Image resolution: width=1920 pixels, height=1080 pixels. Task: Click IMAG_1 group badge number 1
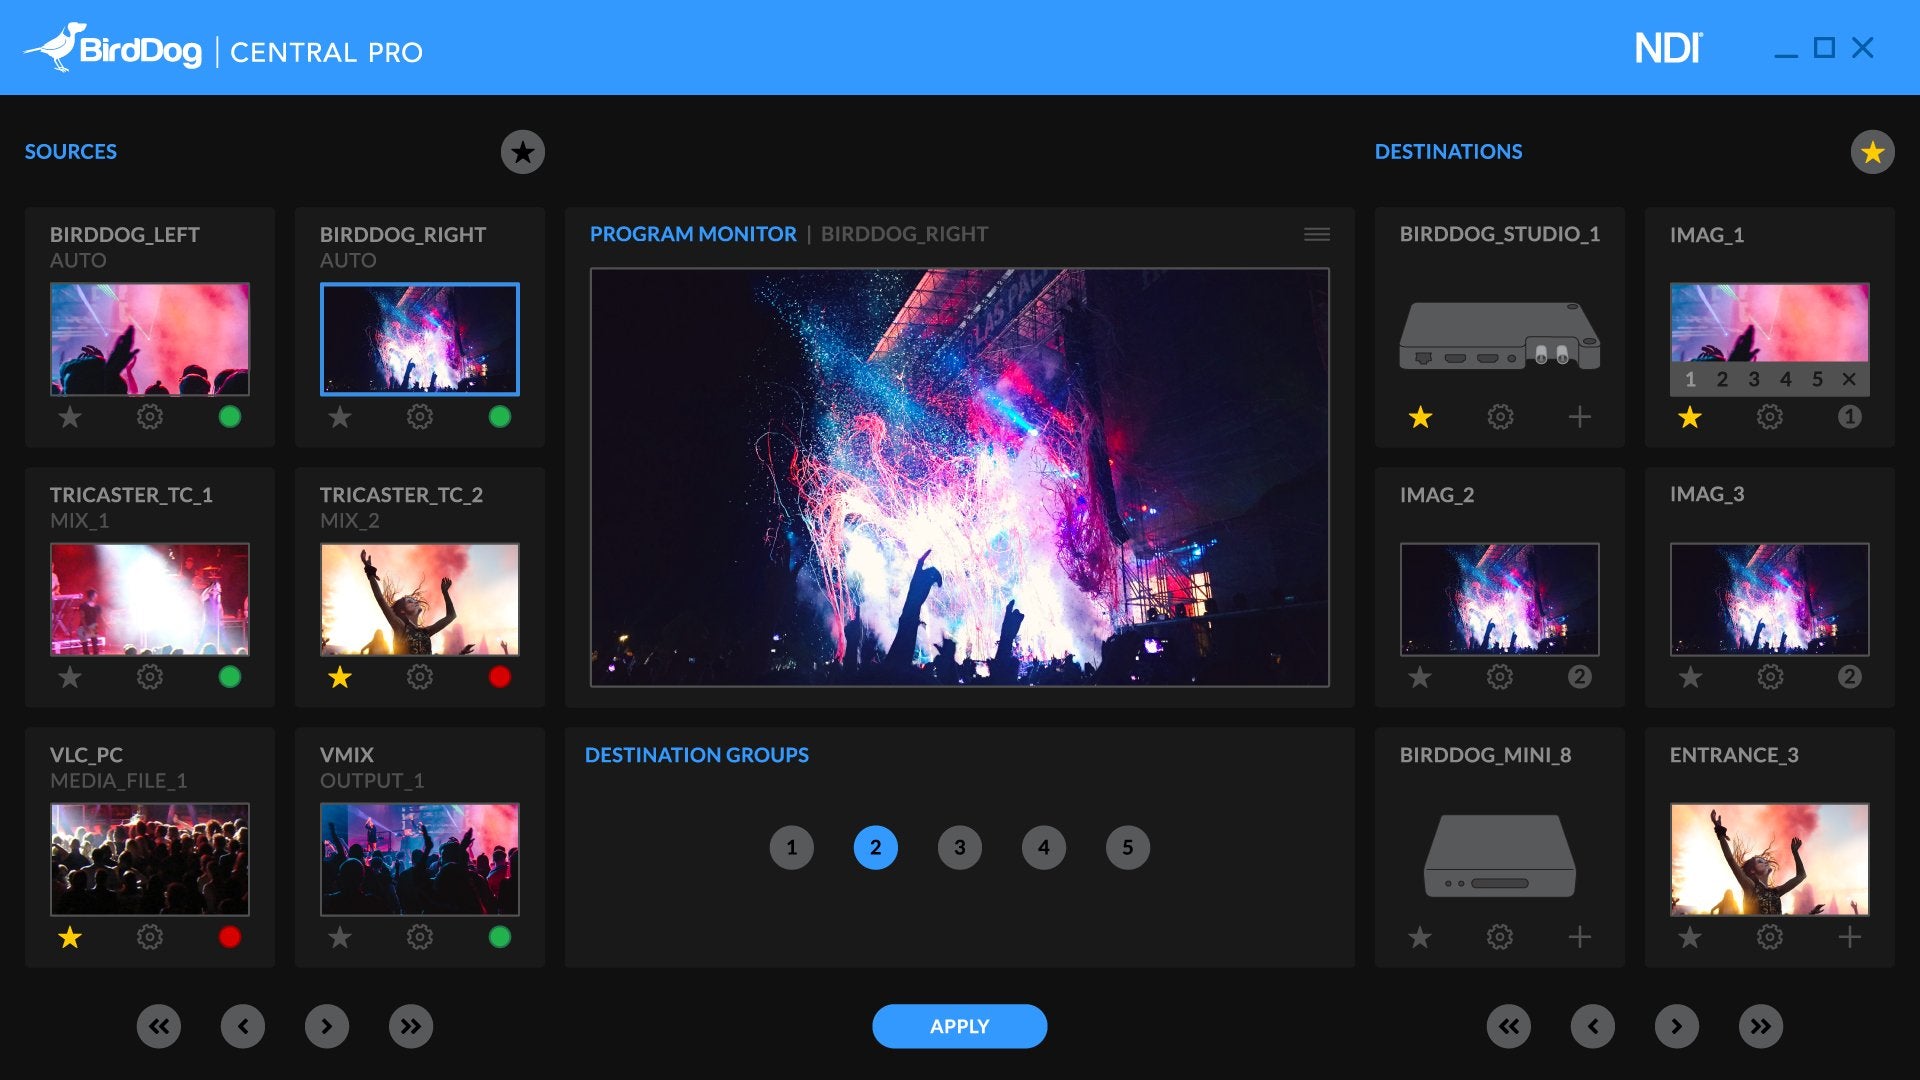[x=1850, y=417]
